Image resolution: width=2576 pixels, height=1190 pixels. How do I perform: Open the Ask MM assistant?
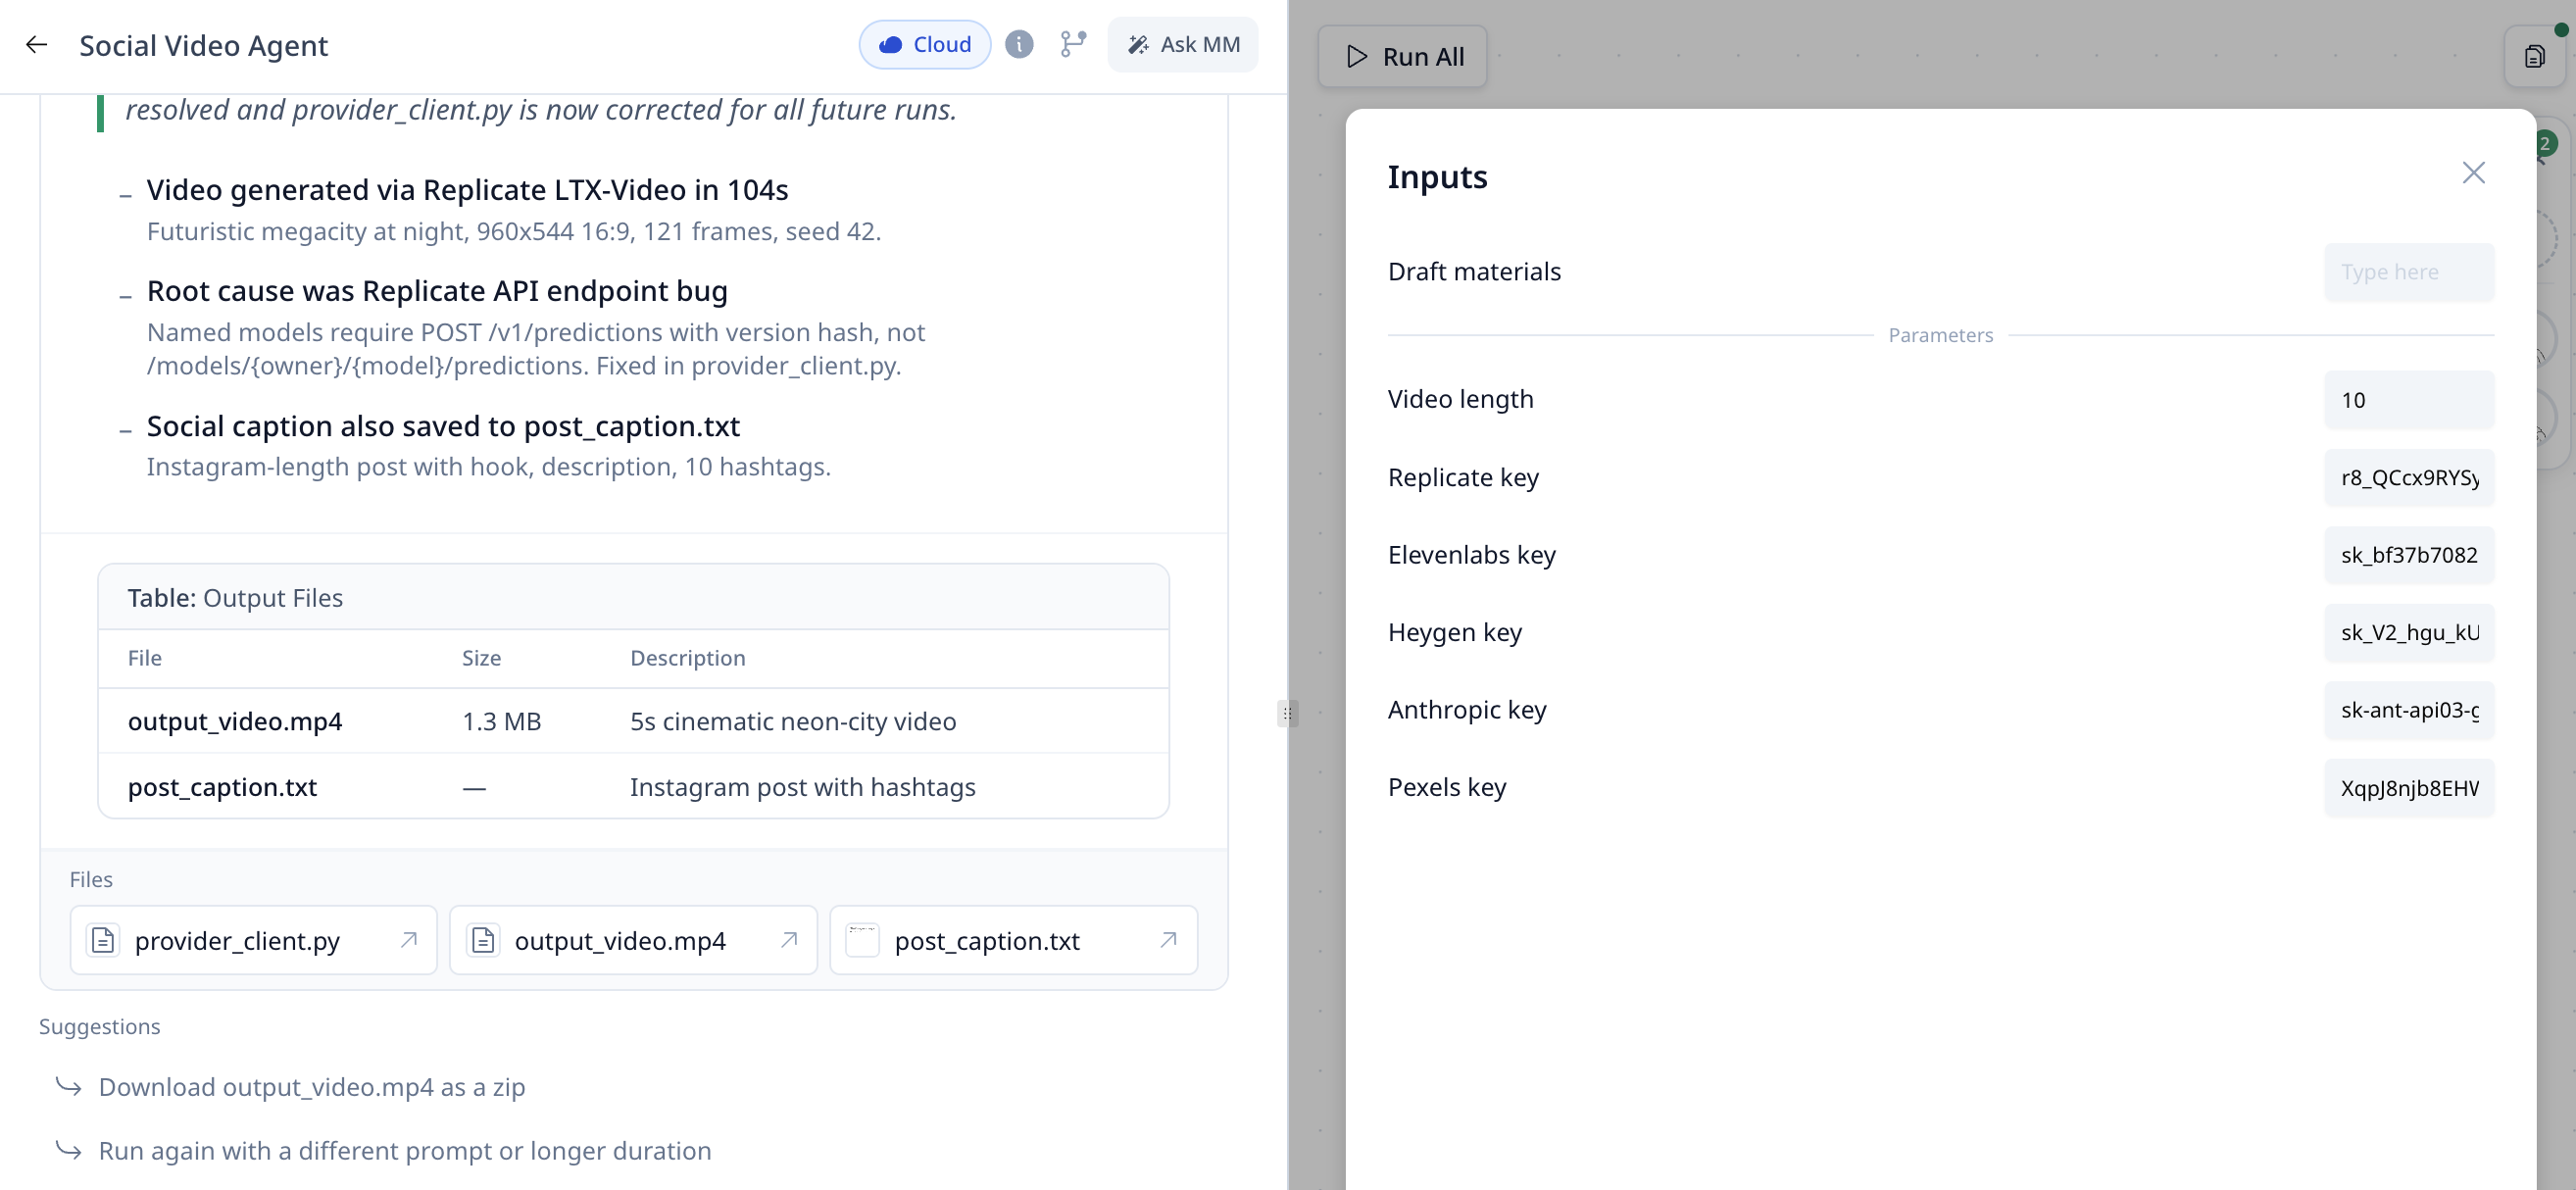coord(1182,45)
